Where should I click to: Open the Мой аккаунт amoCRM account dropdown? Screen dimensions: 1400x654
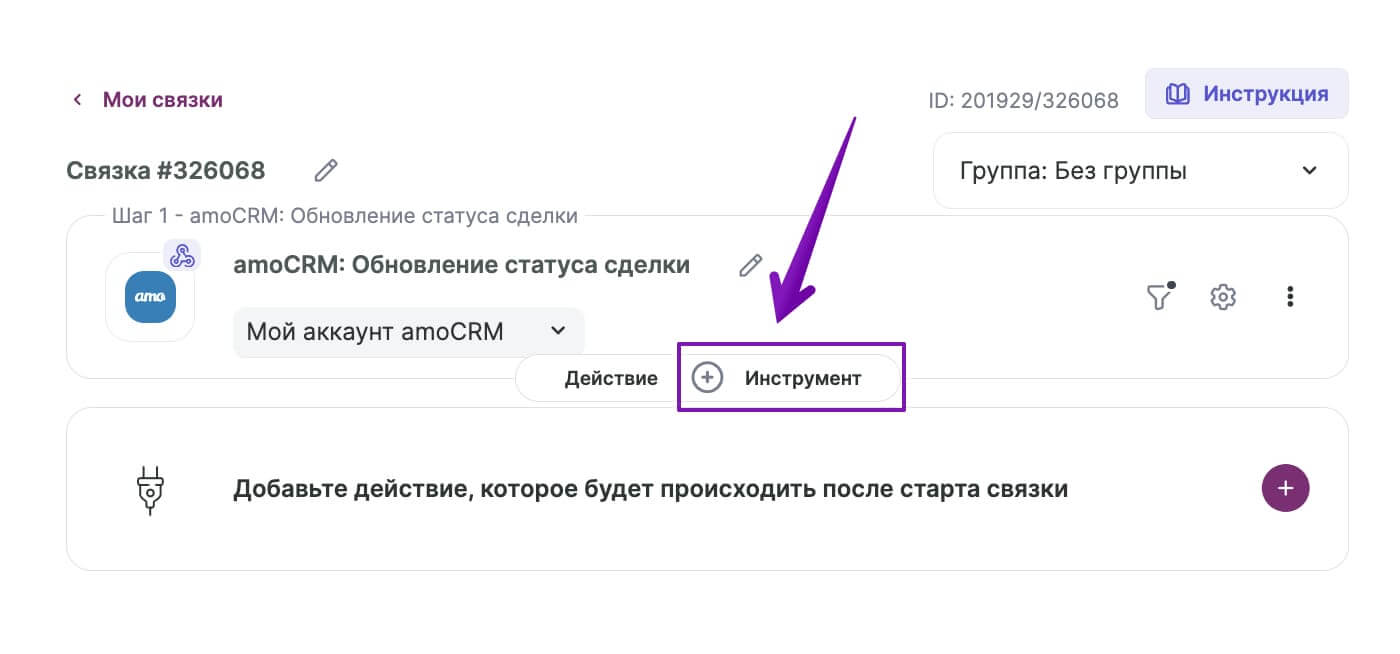click(408, 331)
